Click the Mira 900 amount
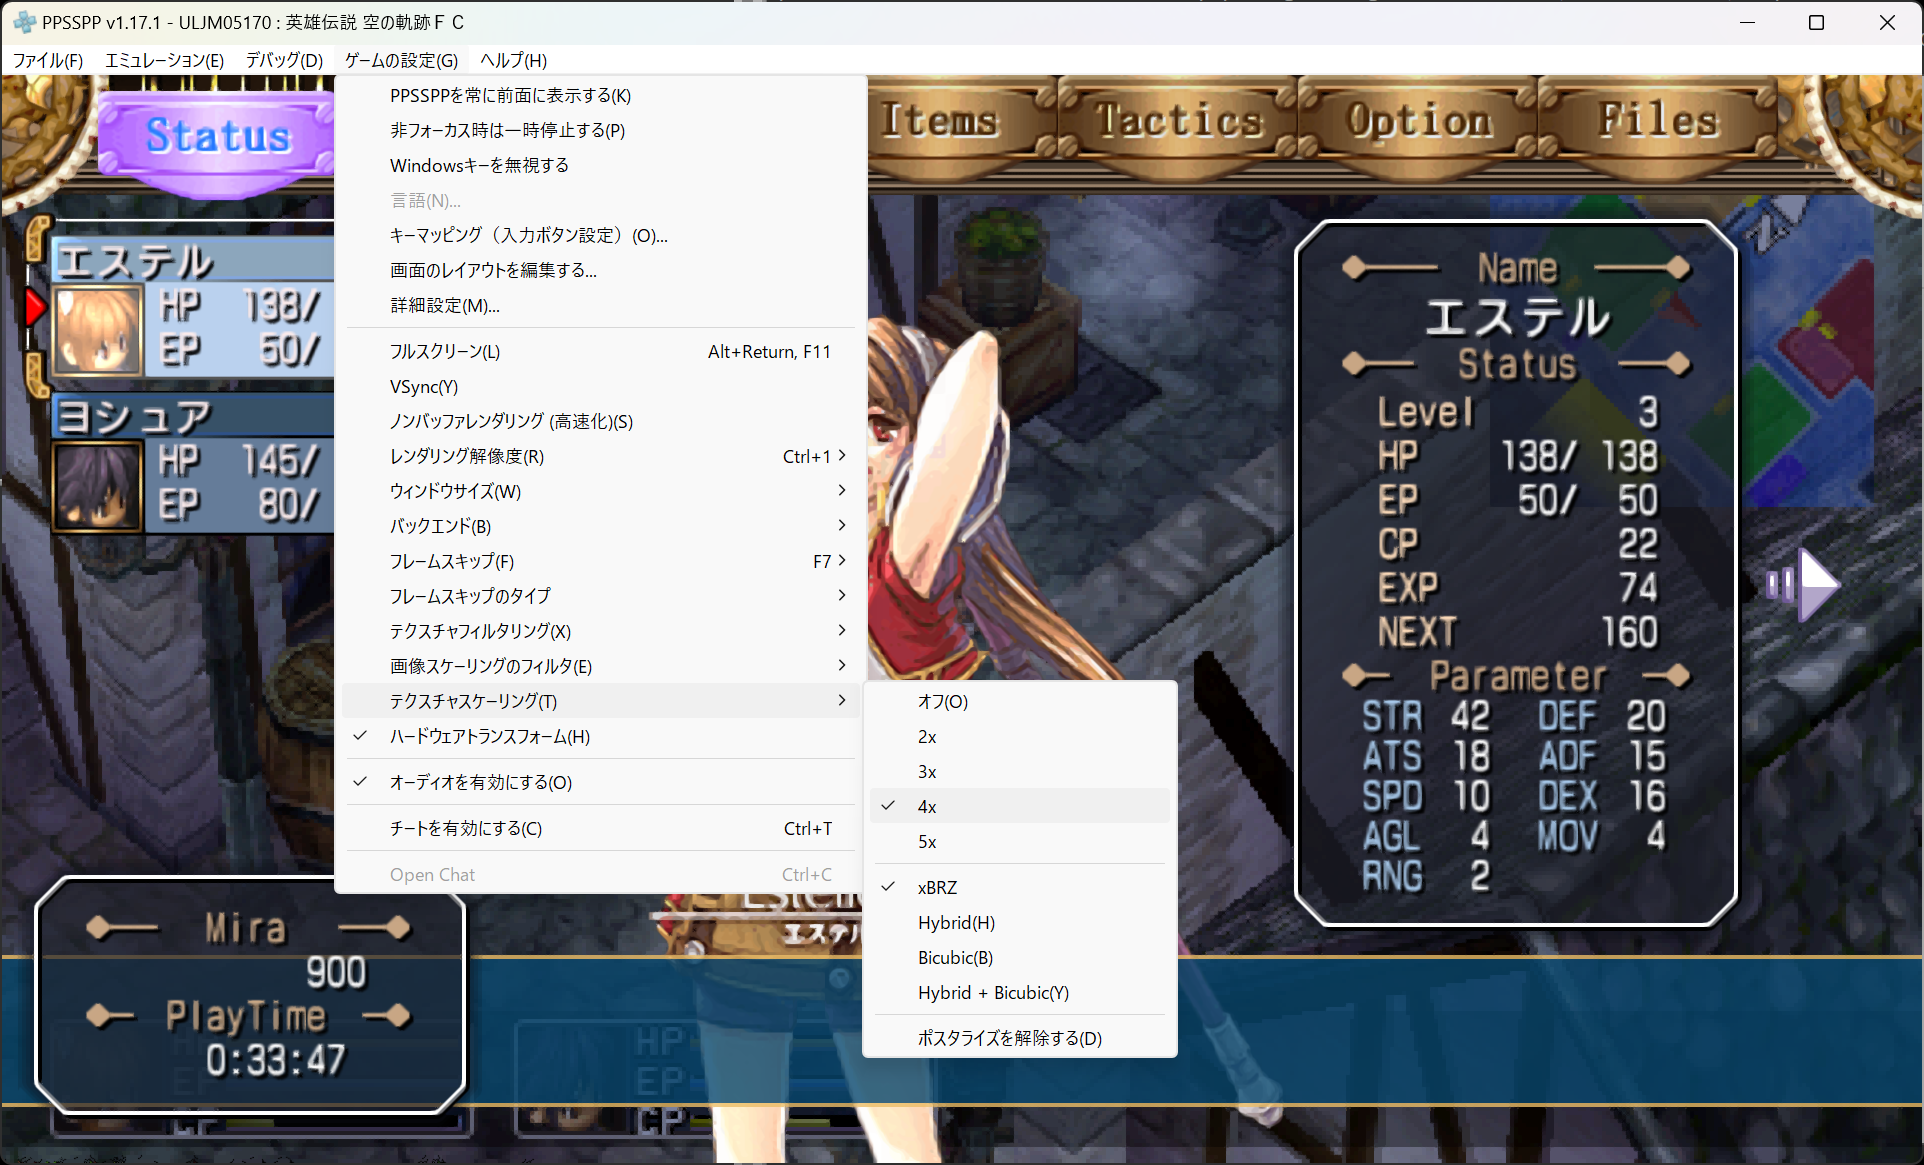 (336, 972)
